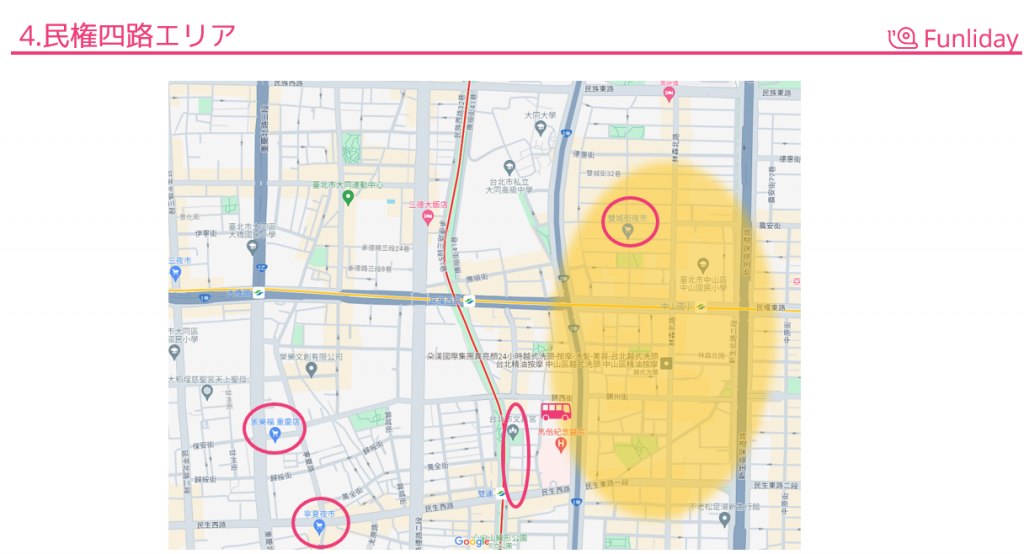Click the Funliday logo

tap(953, 38)
